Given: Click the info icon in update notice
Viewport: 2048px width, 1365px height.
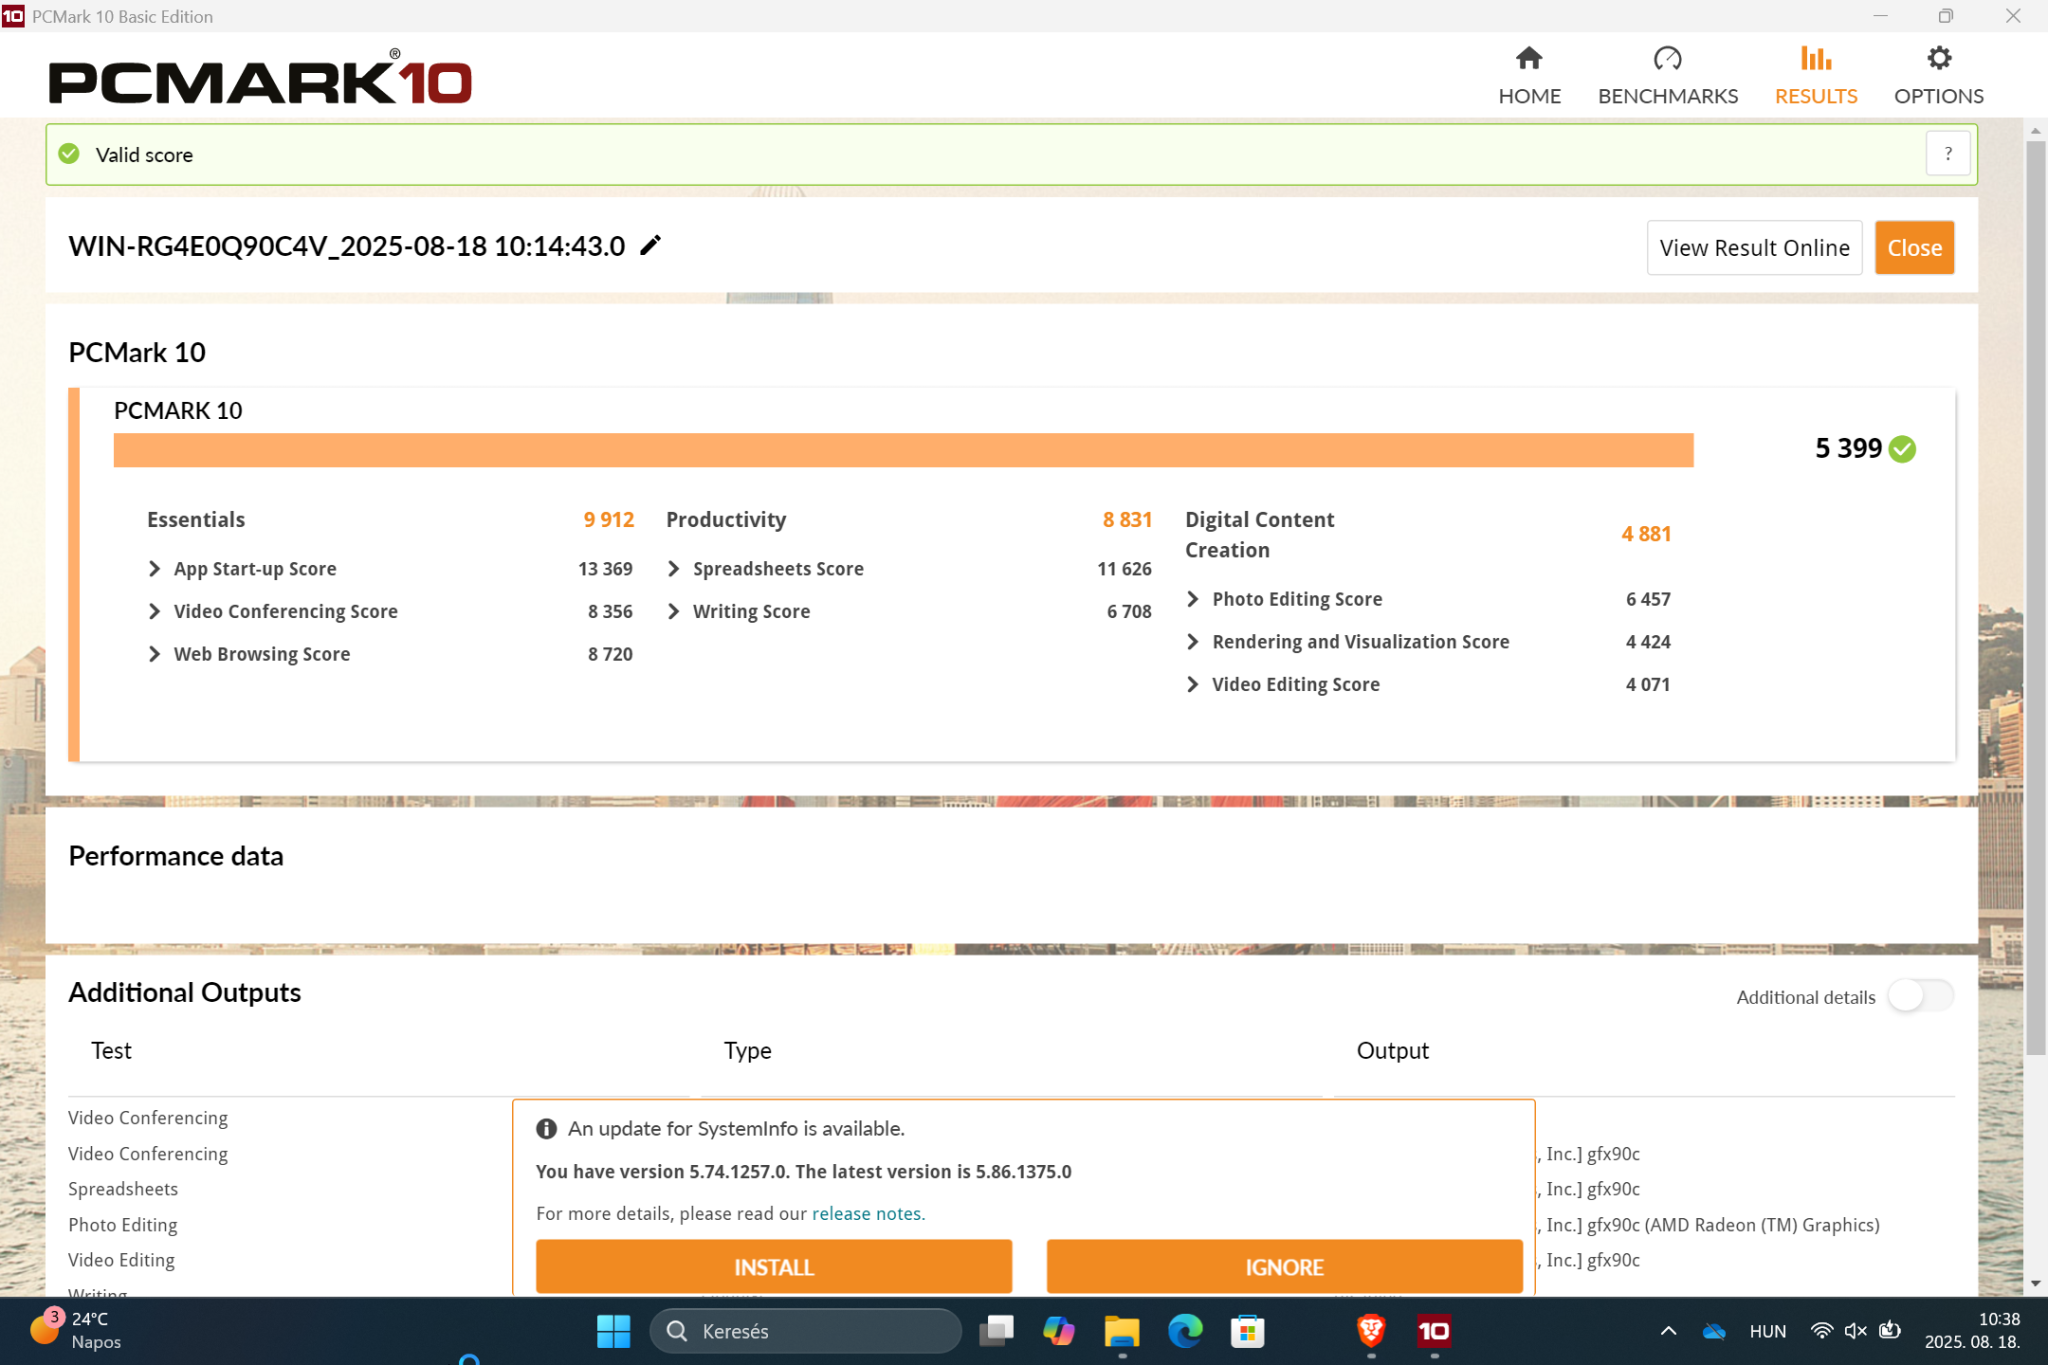Looking at the screenshot, I should (x=546, y=1128).
